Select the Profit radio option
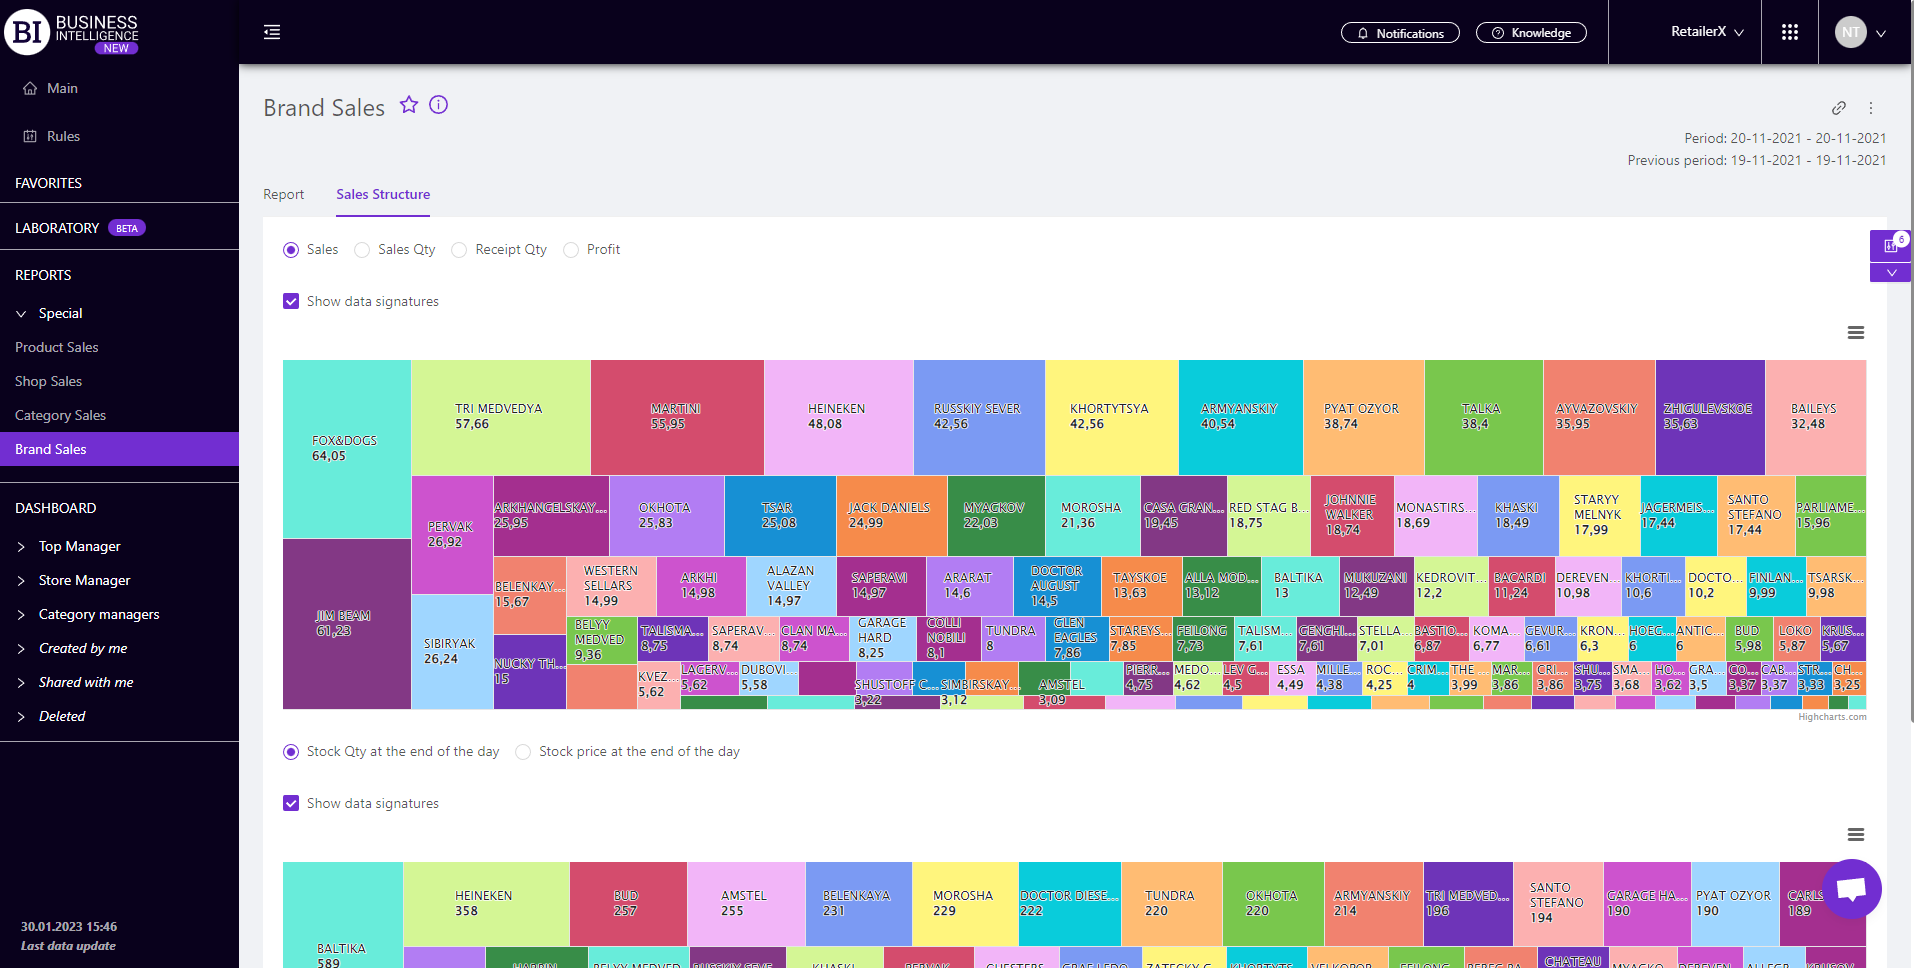This screenshot has width=1914, height=968. tap(571, 250)
